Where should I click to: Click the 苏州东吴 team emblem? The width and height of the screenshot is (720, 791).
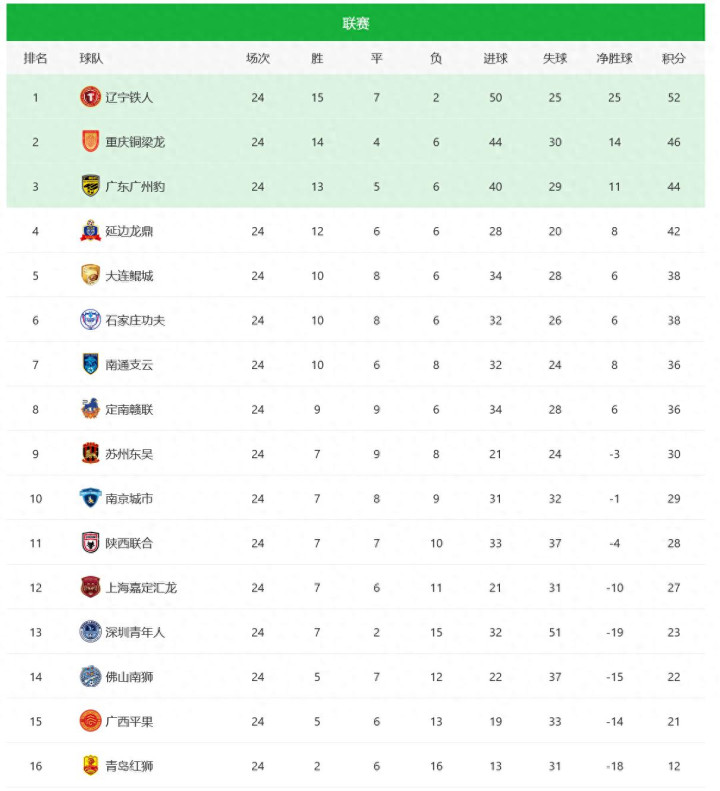pyautogui.click(x=91, y=454)
